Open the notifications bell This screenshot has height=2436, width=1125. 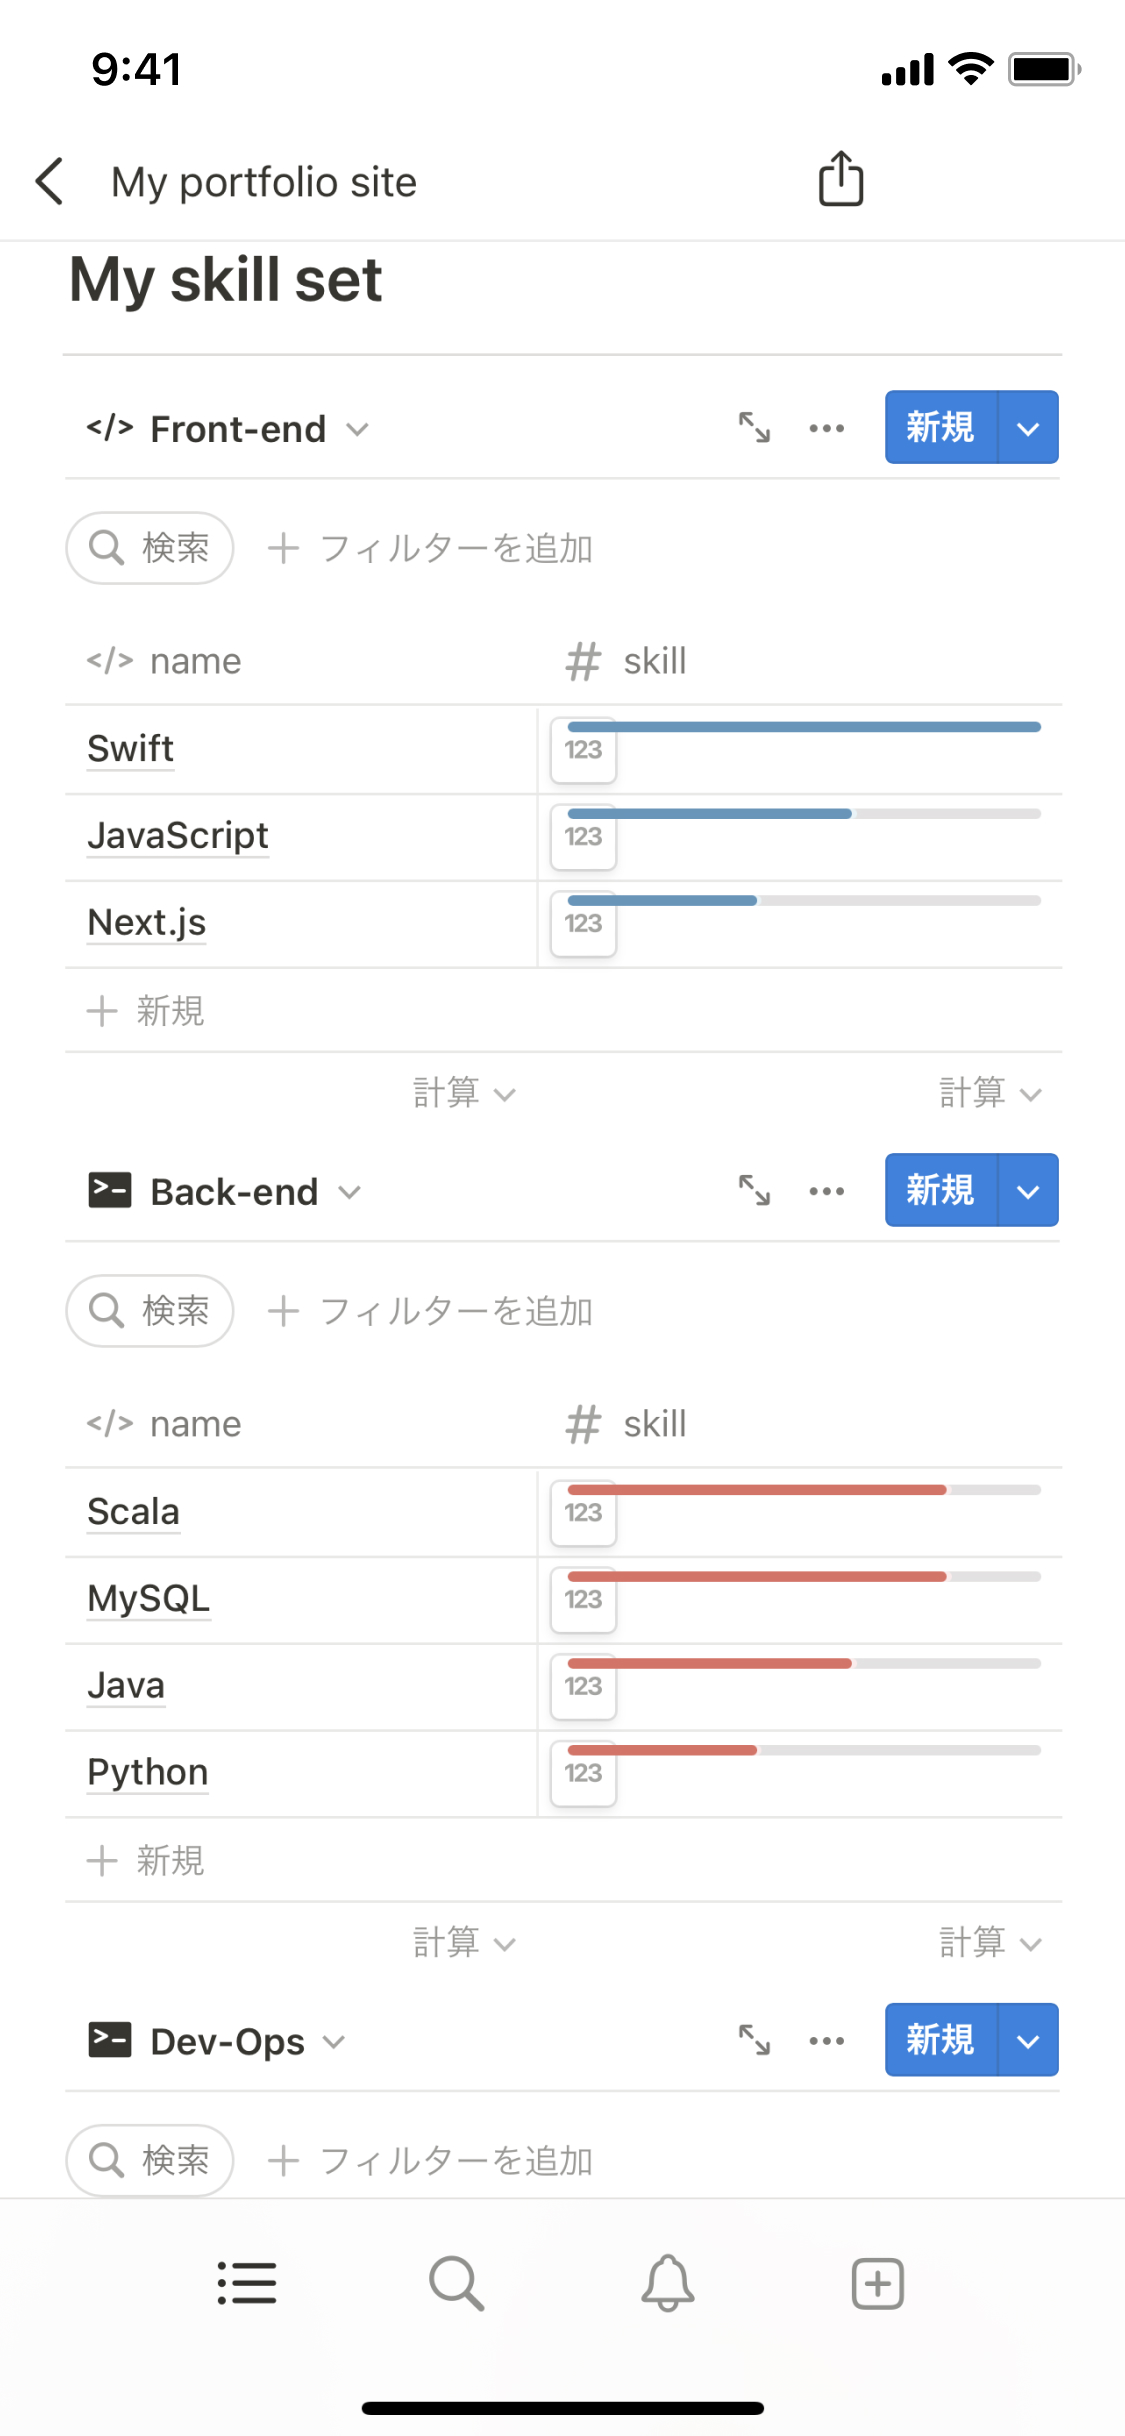668,2283
